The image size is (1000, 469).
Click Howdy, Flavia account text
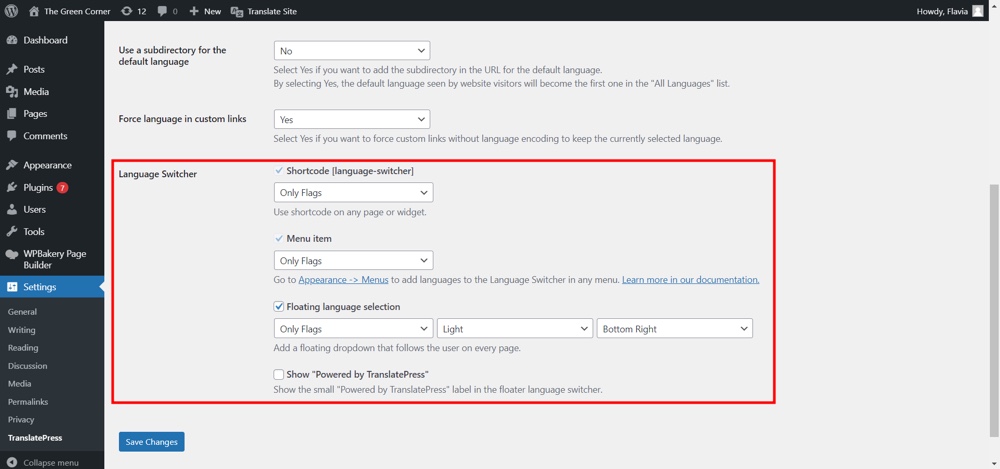click(942, 11)
